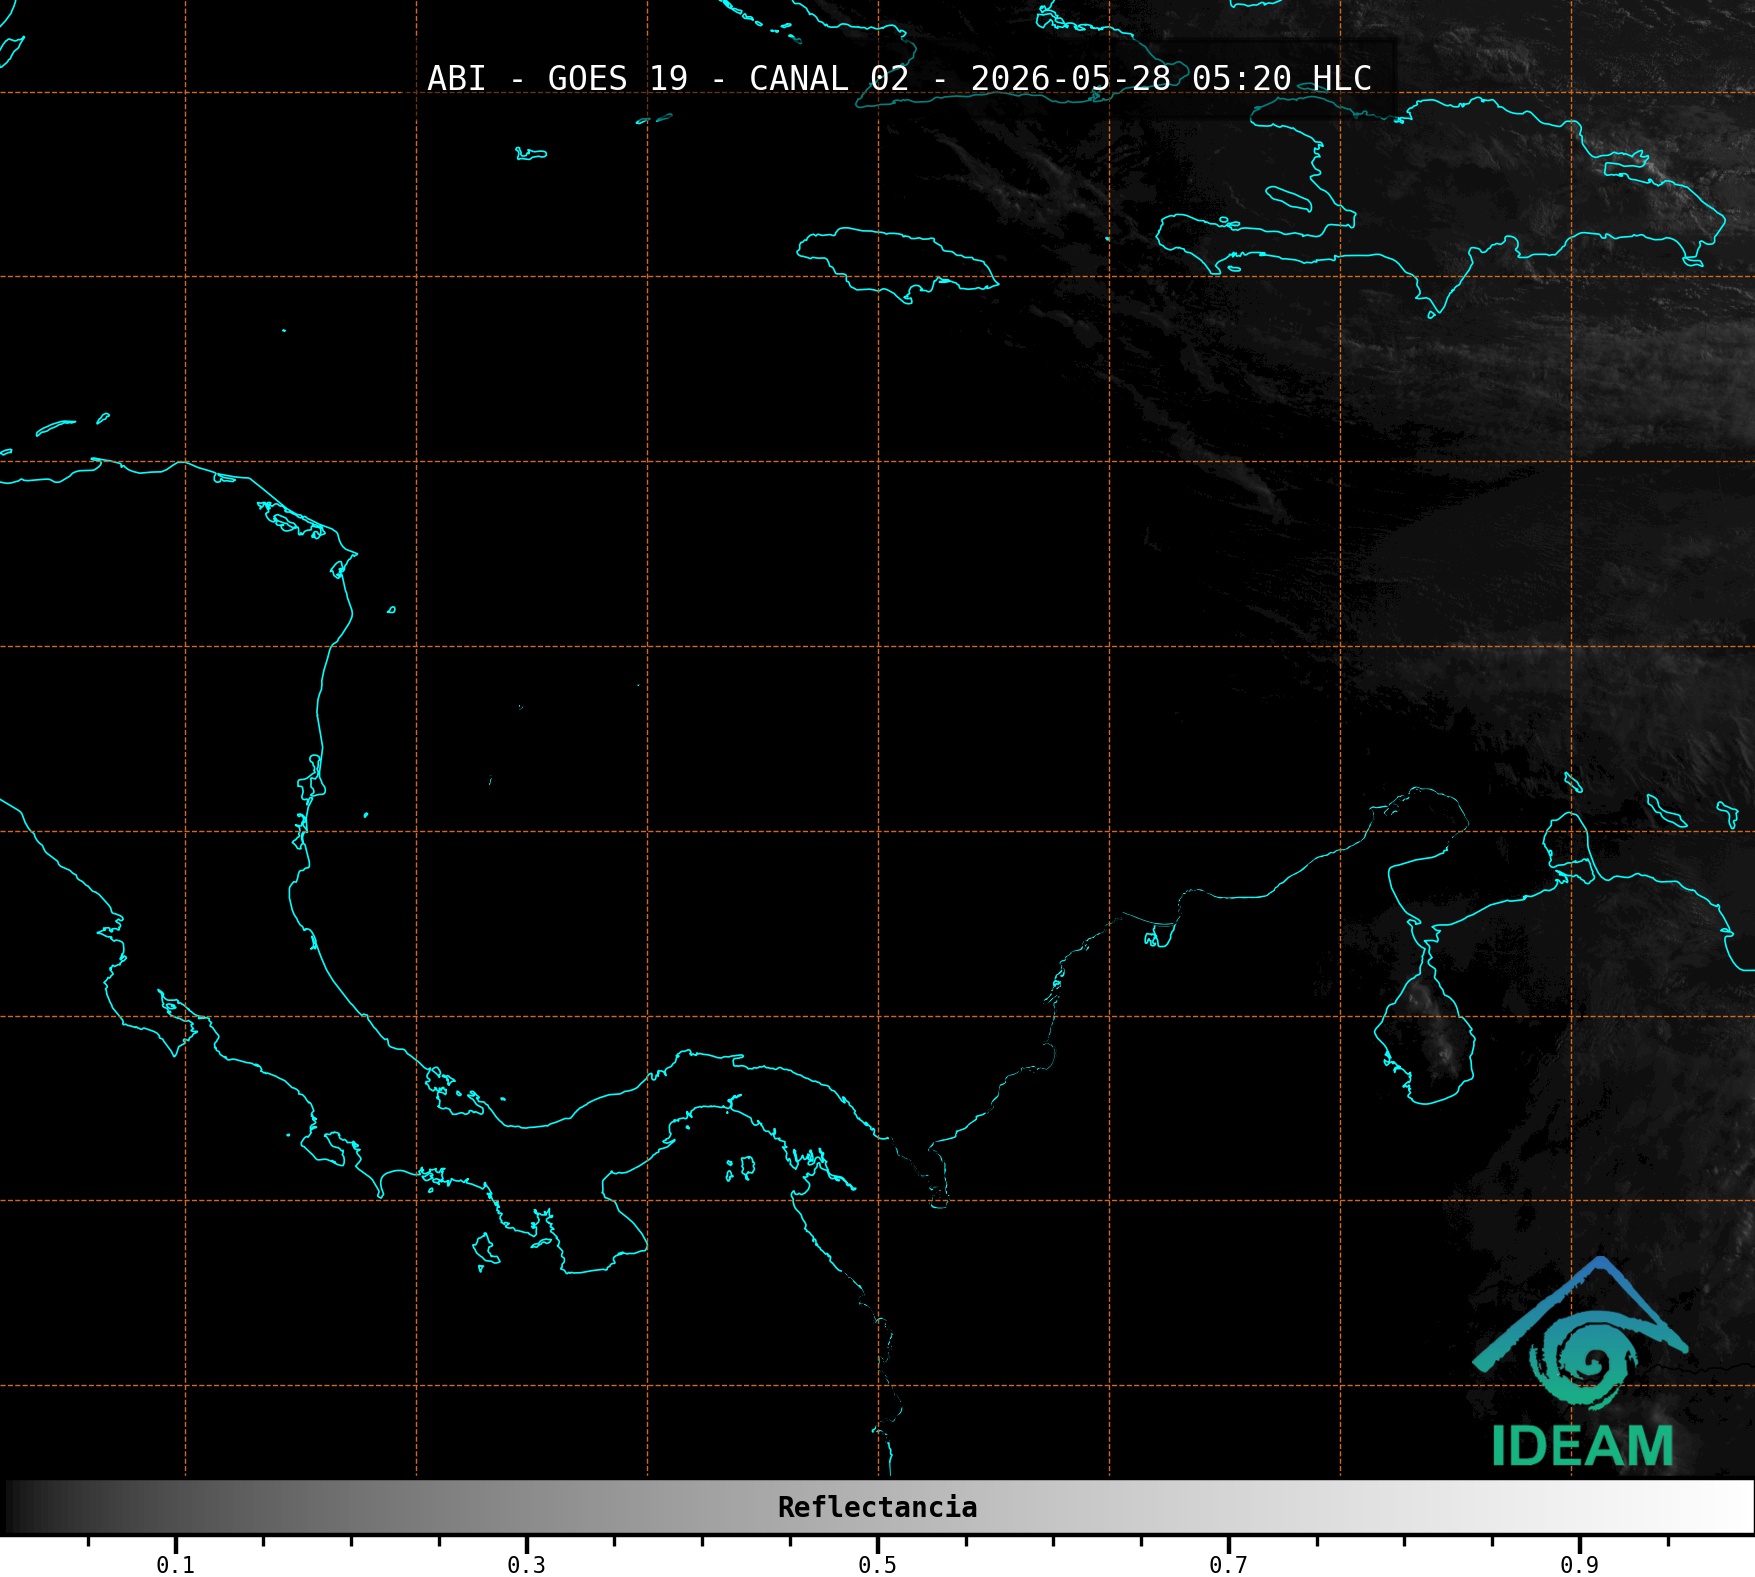Click the 0.7 tick label on colorbar
The width and height of the screenshot is (1755, 1577).
tap(1228, 1565)
